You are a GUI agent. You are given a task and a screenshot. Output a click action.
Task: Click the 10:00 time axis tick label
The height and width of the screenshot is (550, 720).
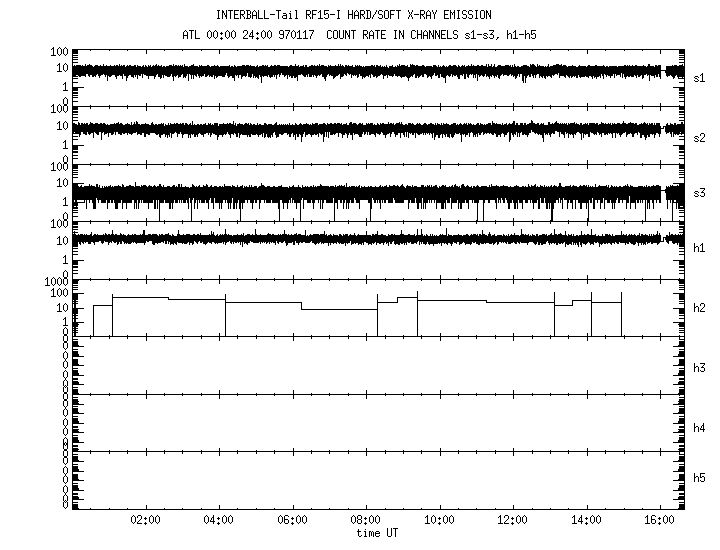tap(439, 520)
